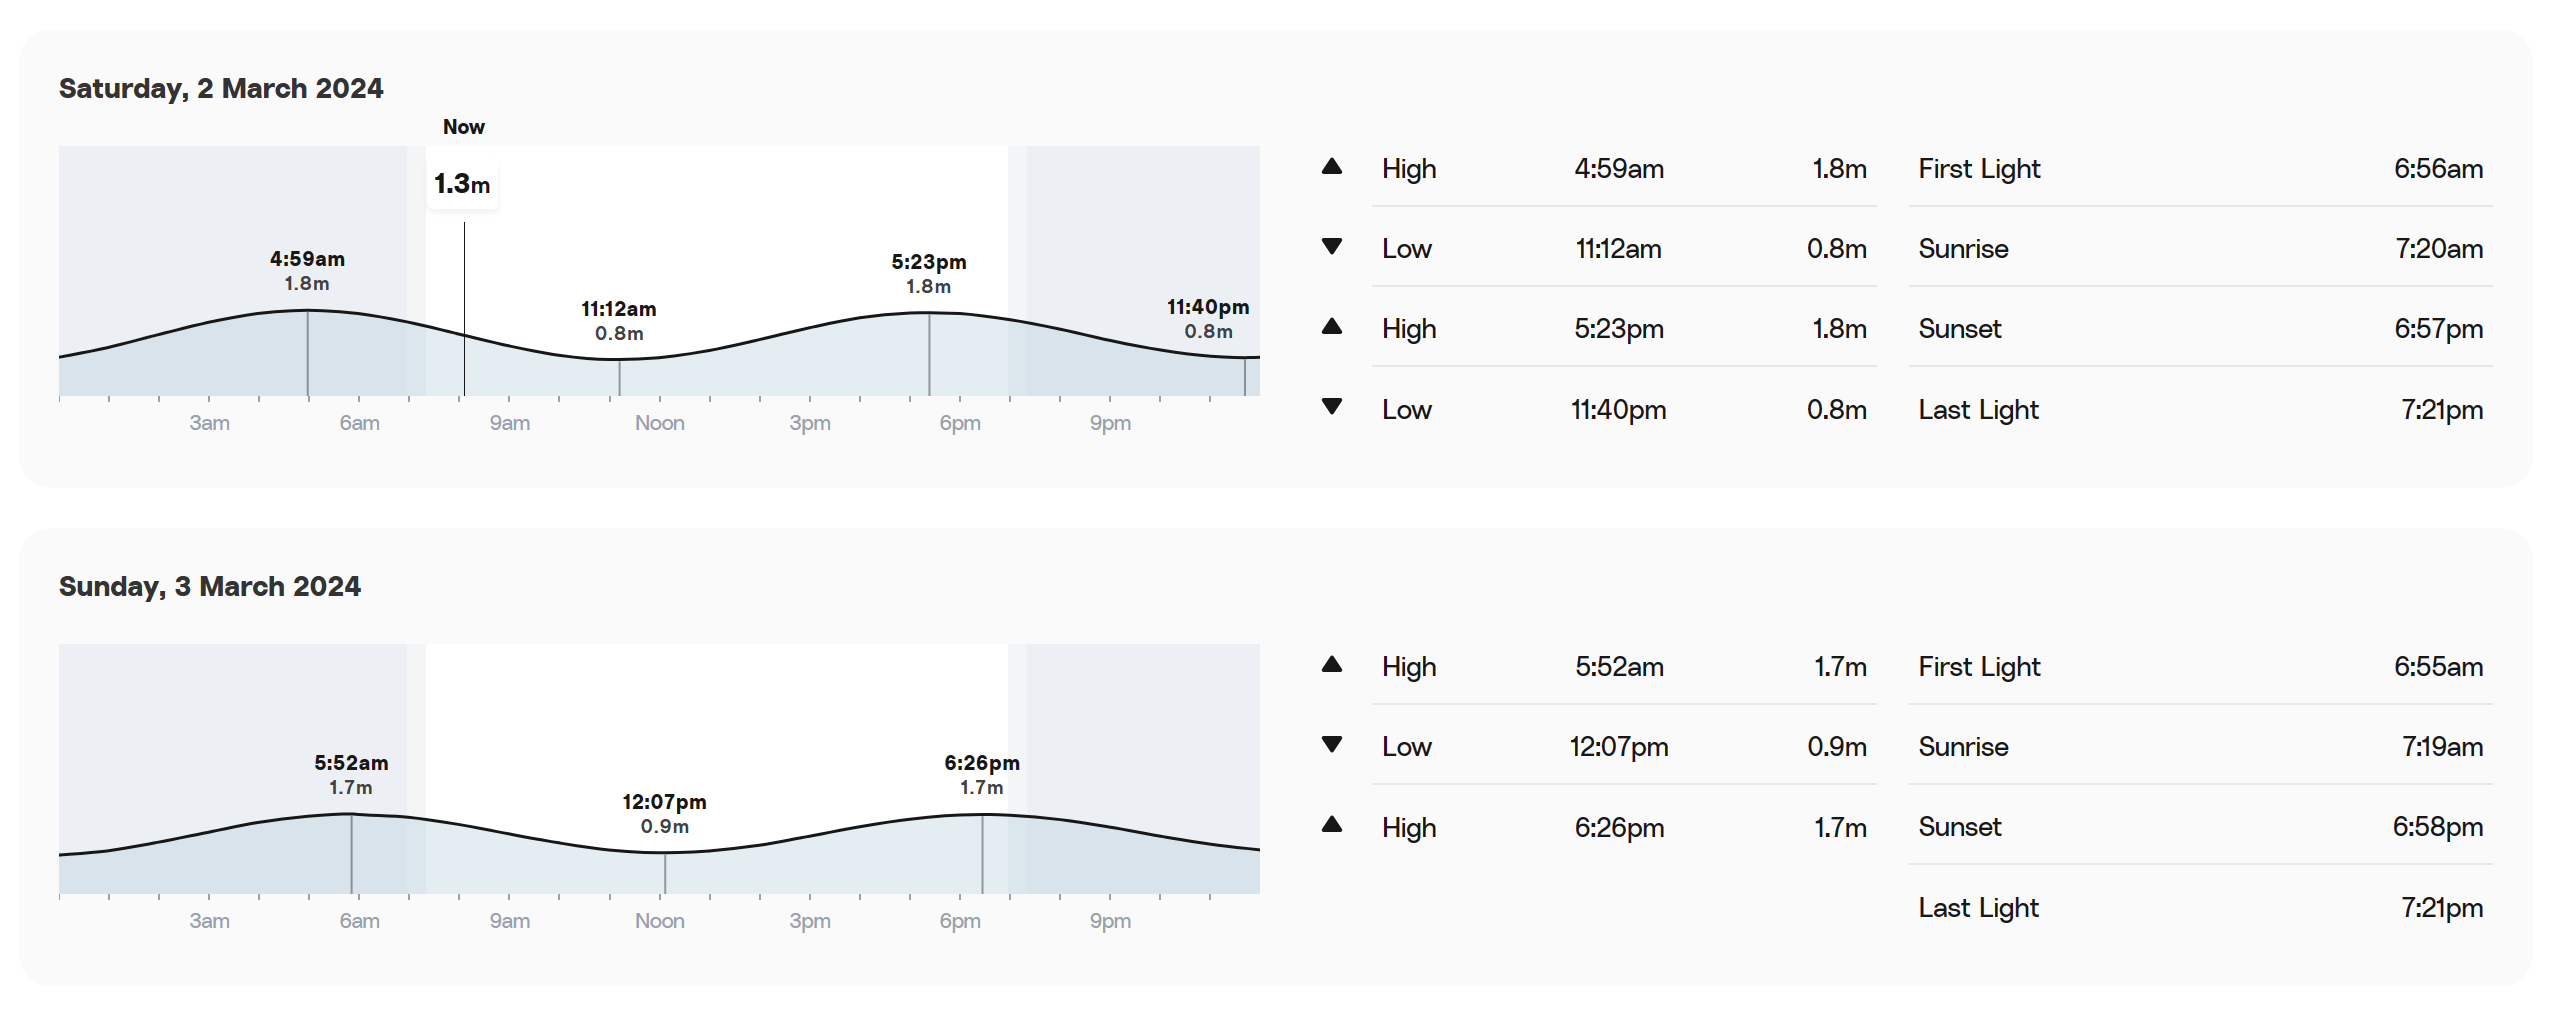Screen dimensions: 2563x1013
Task: Select the 5:23pm high tide chart label
Action: tap(929, 273)
